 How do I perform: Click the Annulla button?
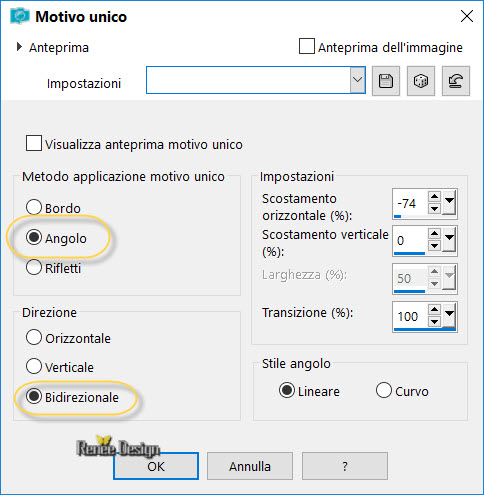[250, 466]
